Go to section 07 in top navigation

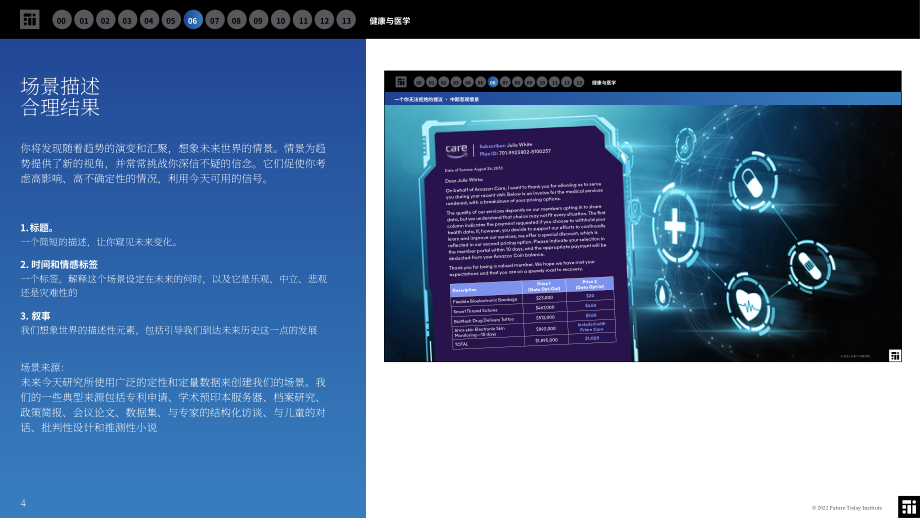coord(215,20)
